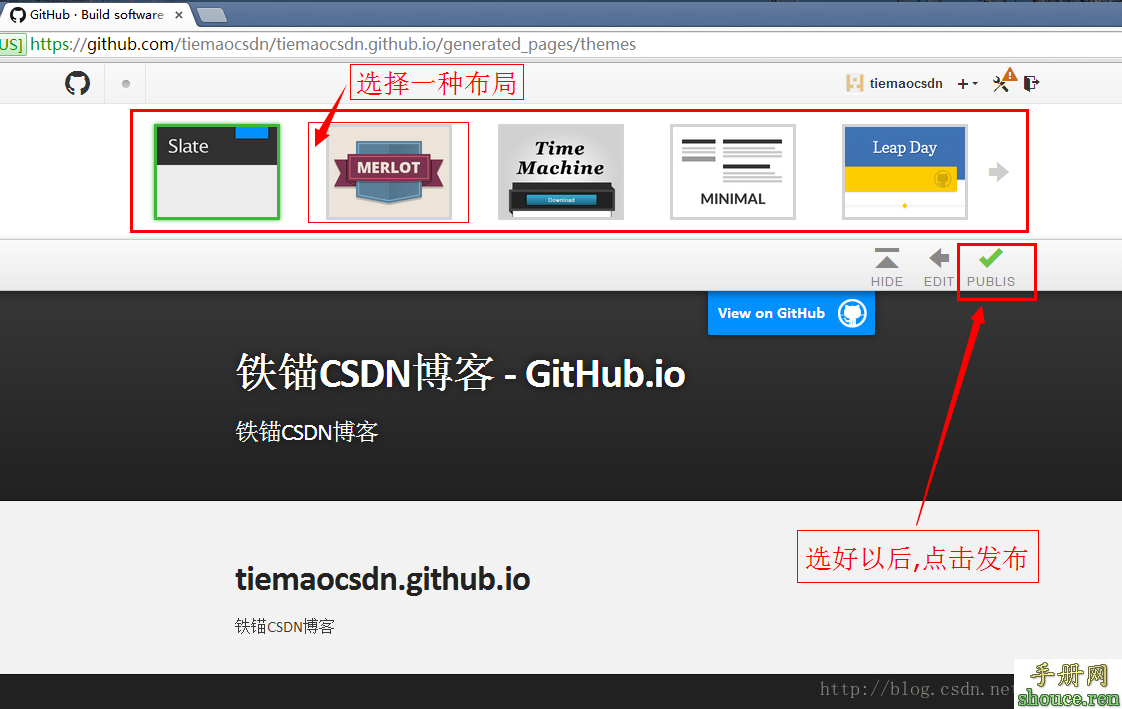Publish the page with checkmark button
This screenshot has height=709, width=1122.
pos(991,268)
